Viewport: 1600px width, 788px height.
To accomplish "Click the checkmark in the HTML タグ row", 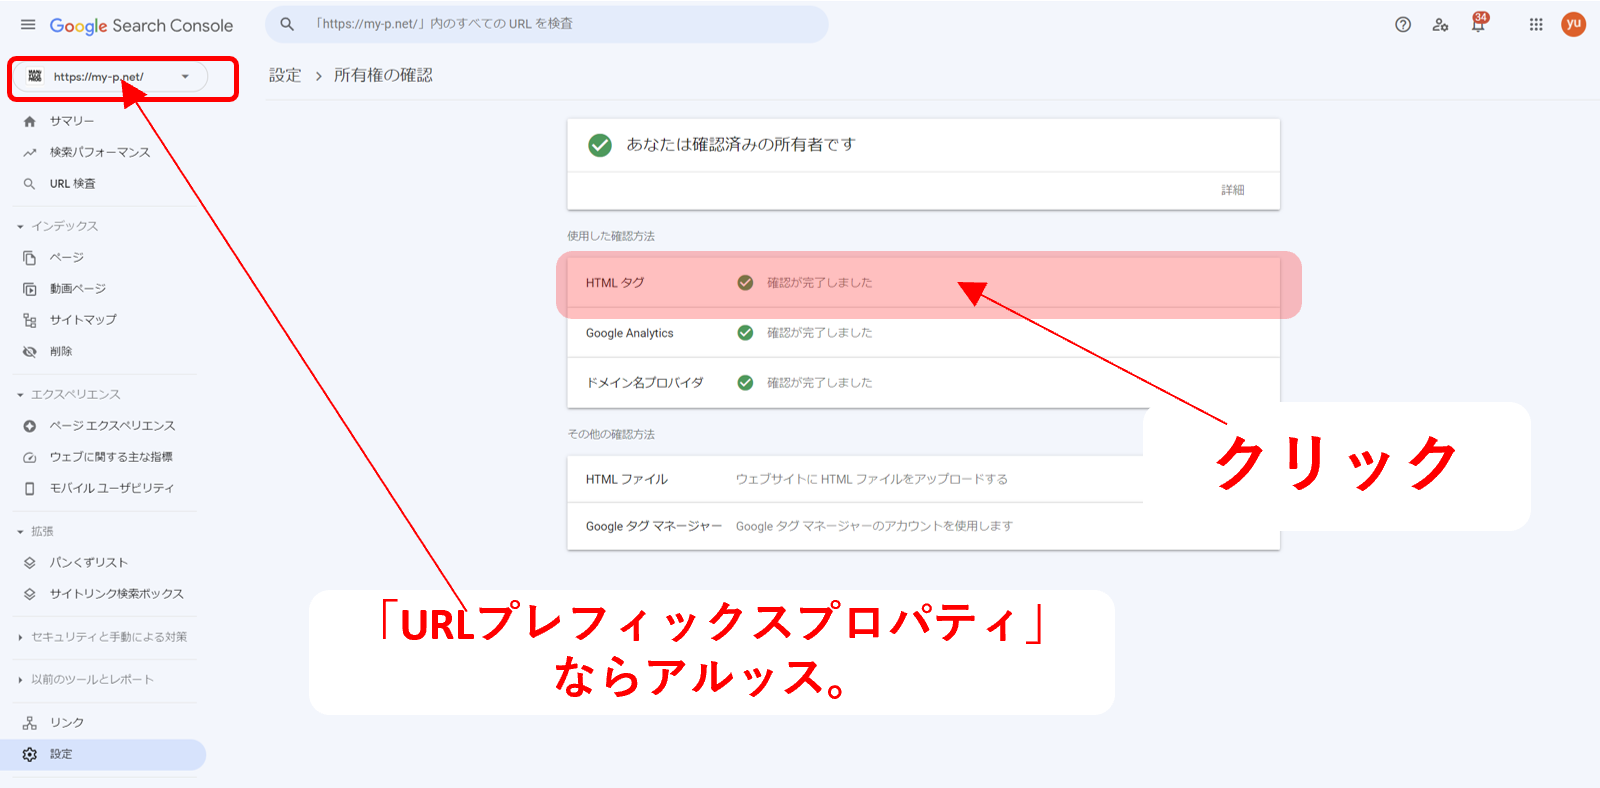I will [745, 283].
